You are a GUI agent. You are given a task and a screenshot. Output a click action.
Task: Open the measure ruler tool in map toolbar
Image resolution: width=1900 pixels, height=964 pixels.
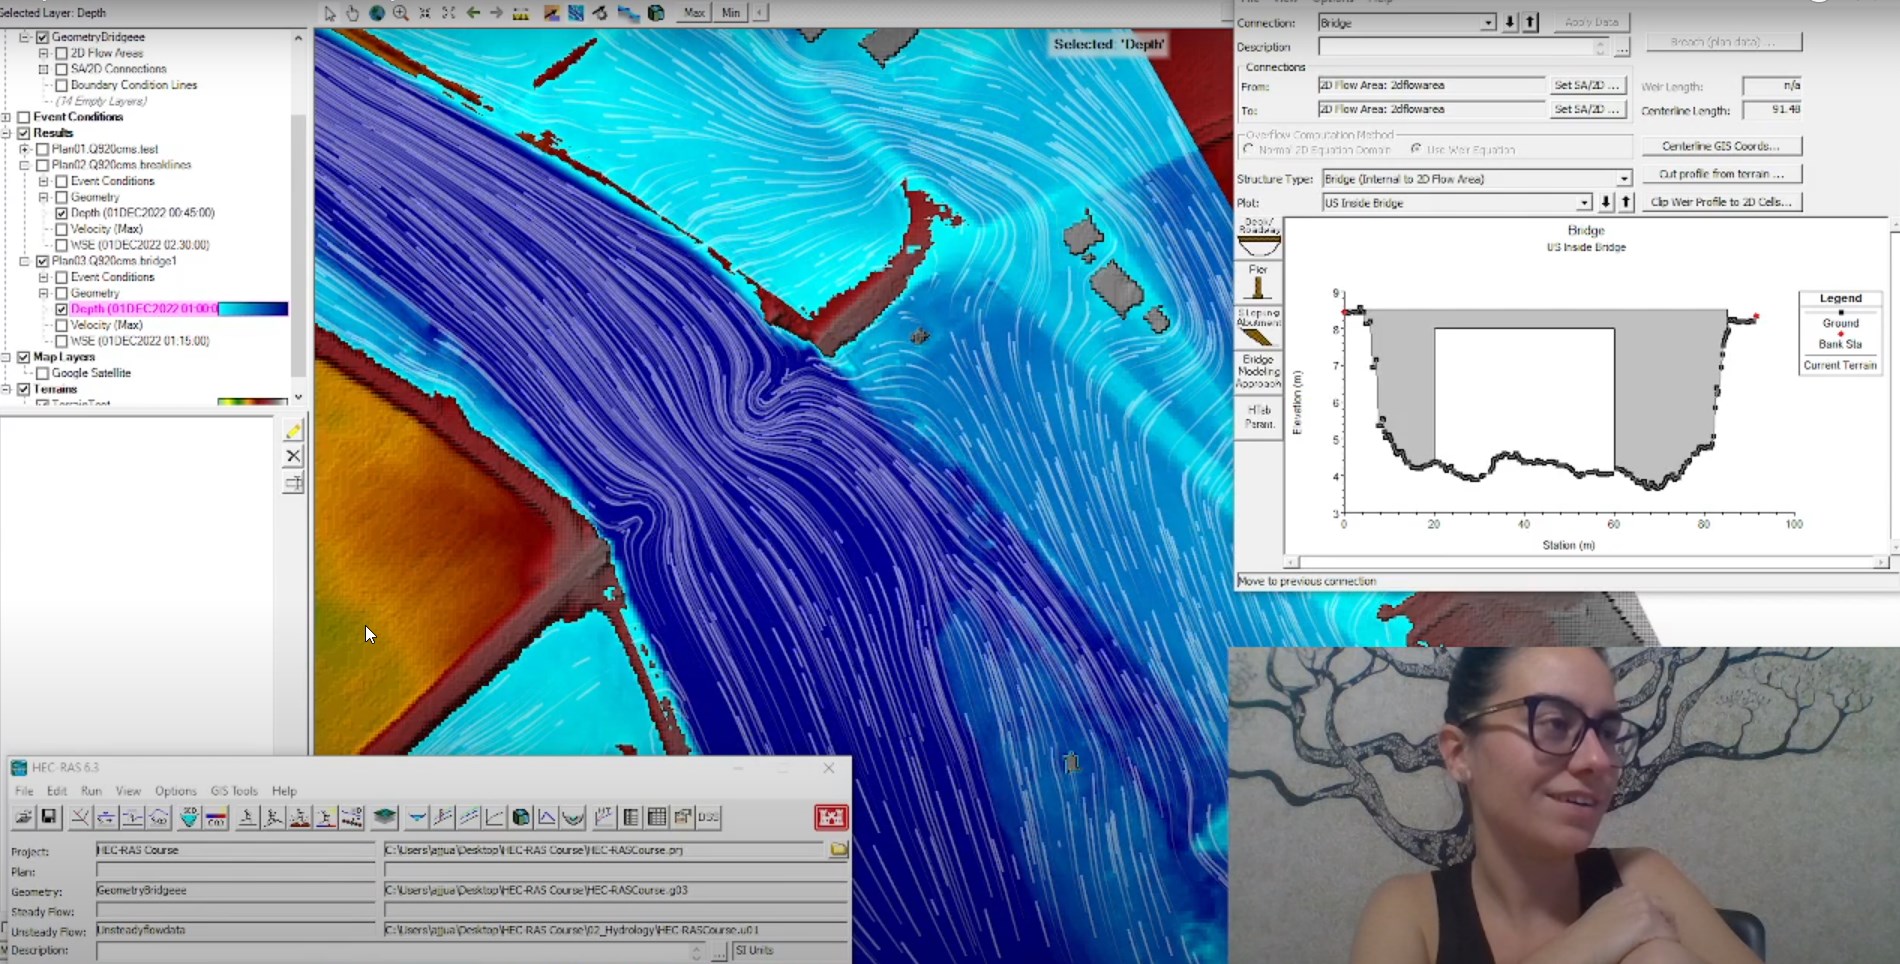click(521, 13)
